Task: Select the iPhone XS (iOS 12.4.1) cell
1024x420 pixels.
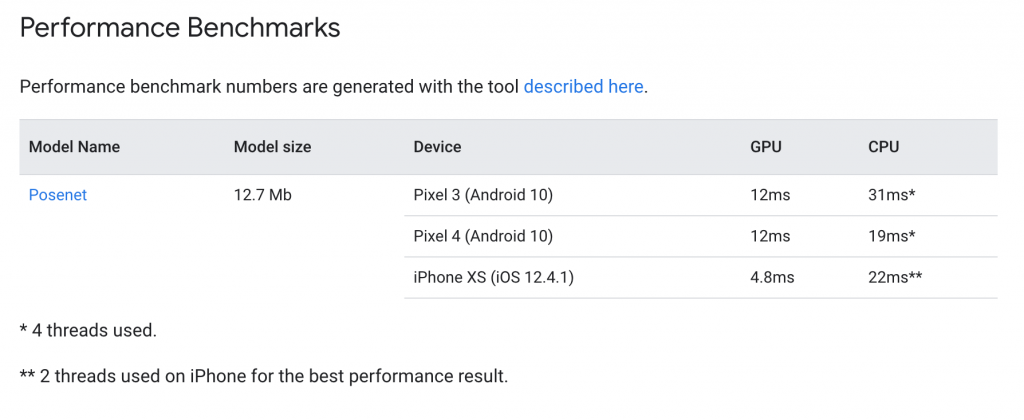Action: [x=494, y=278]
